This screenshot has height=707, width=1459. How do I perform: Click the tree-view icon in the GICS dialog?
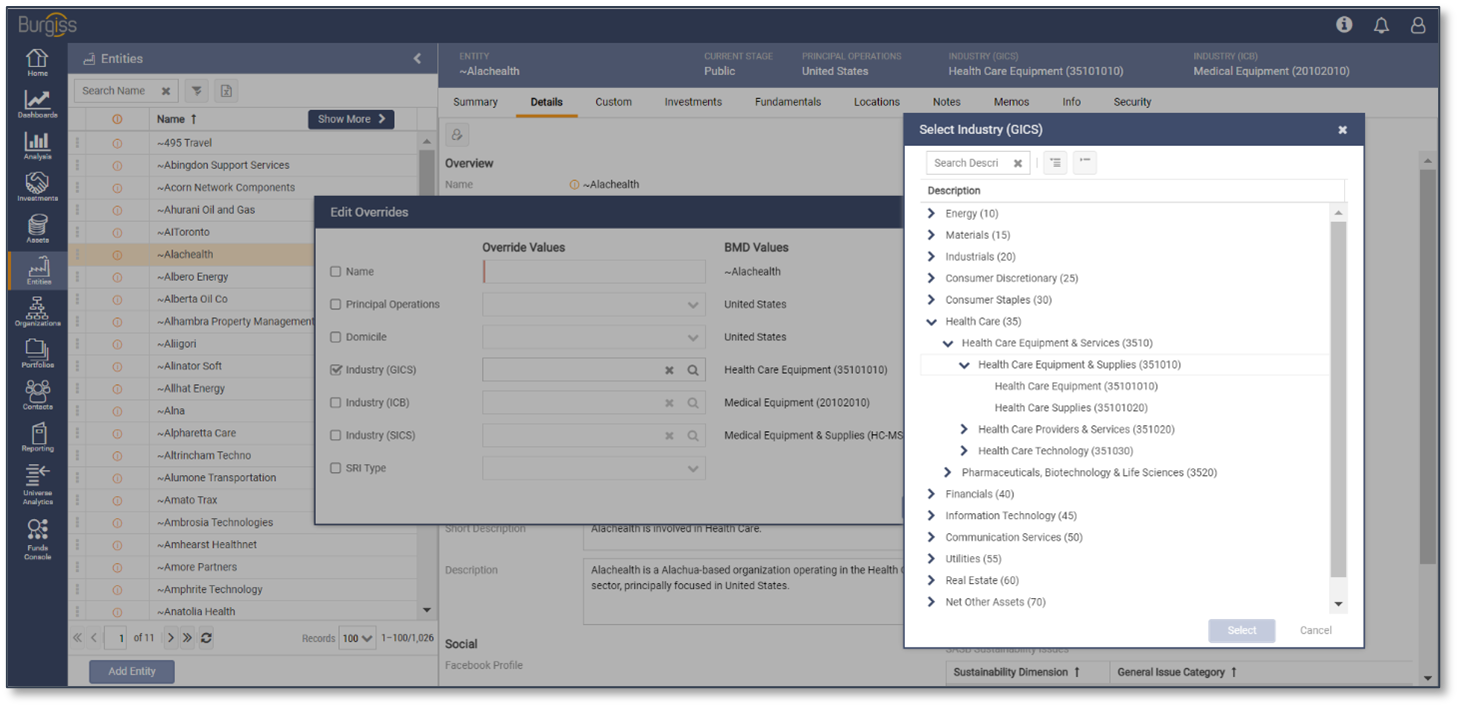click(1054, 161)
